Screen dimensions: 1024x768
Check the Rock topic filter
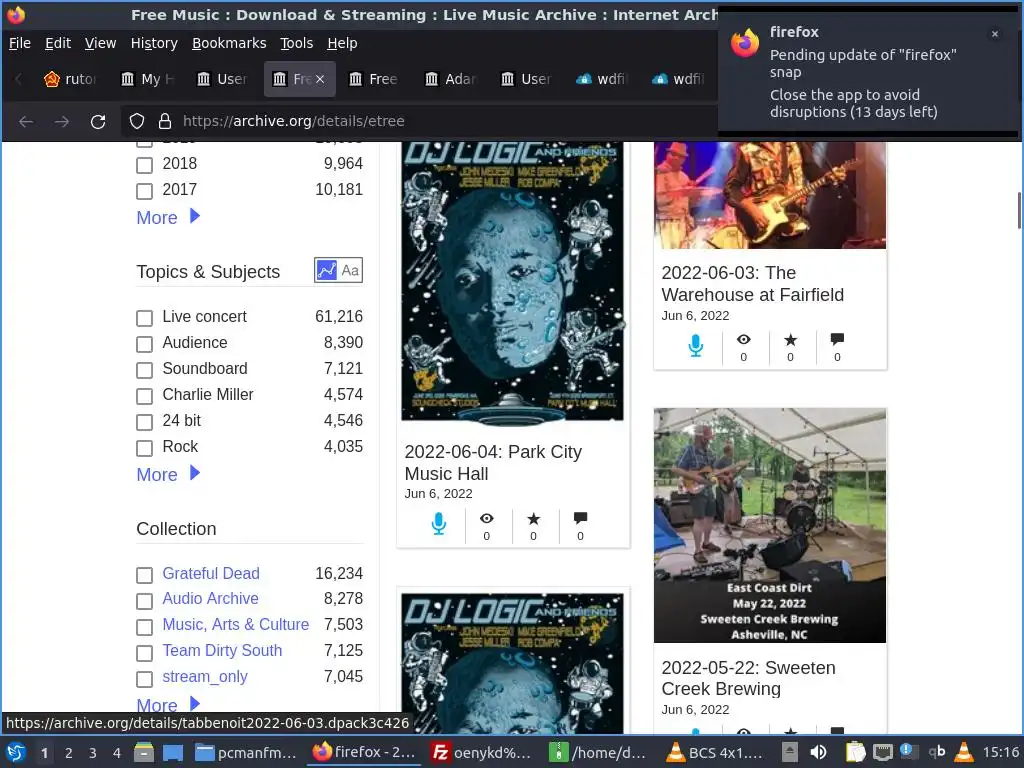(144, 448)
